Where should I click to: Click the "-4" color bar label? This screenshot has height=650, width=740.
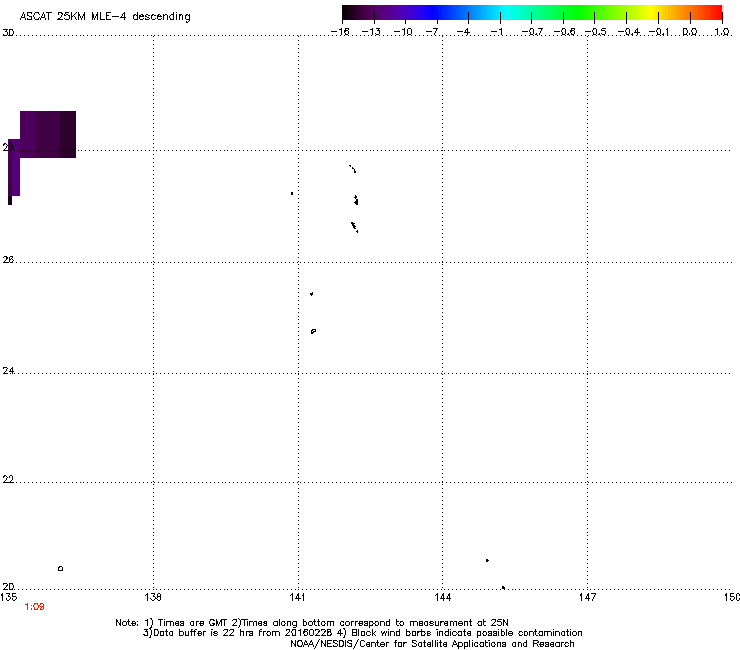click(465, 32)
